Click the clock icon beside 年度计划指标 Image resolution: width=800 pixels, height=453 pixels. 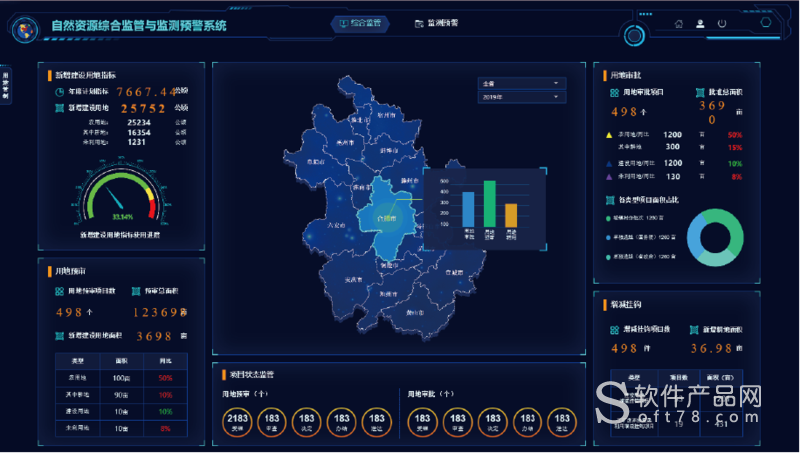(58, 91)
